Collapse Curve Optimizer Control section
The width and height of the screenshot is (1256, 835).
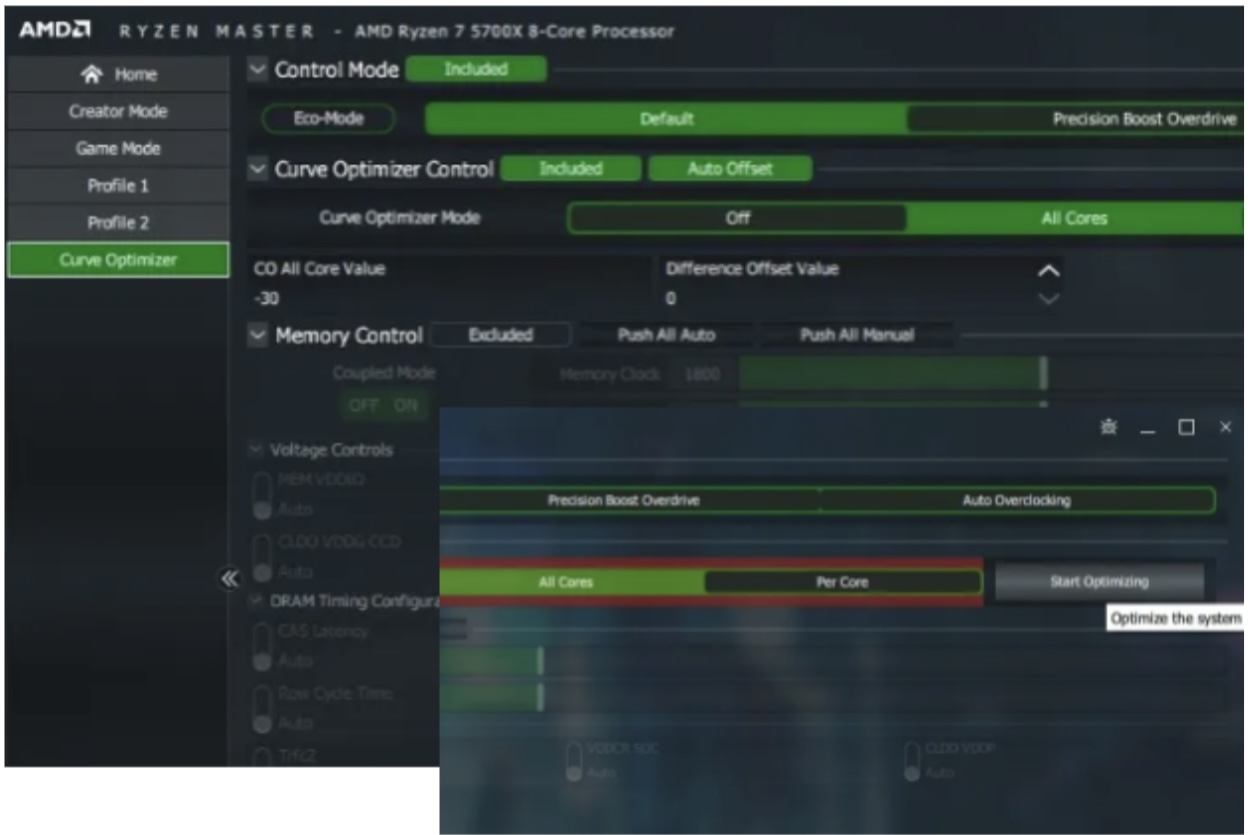(x=258, y=169)
